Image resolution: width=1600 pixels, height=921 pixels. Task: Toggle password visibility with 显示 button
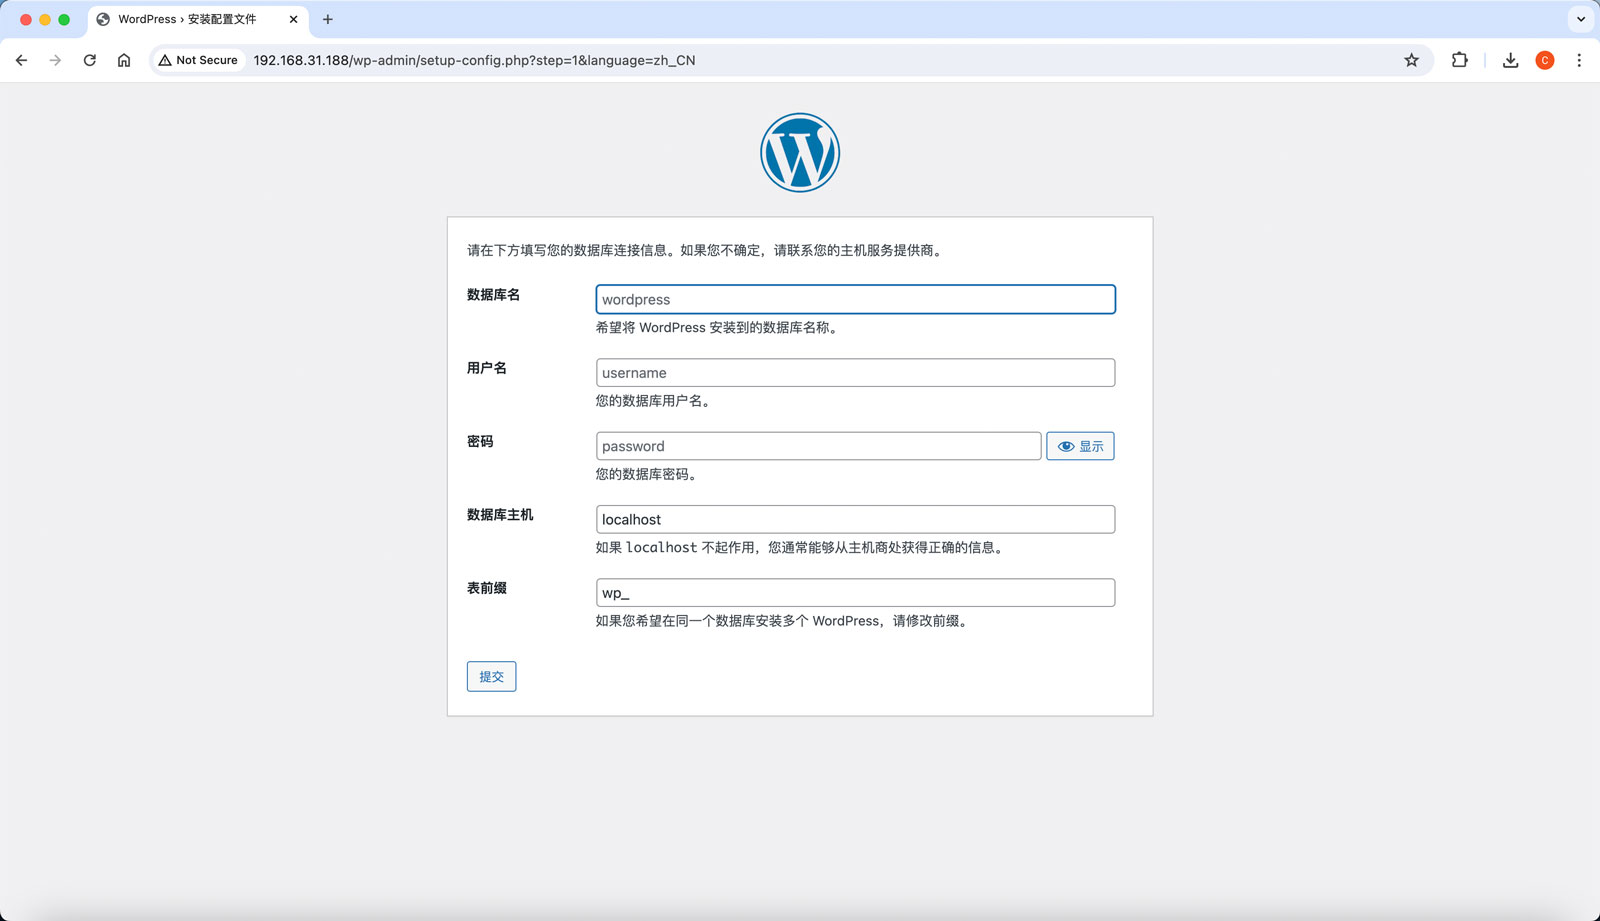[1080, 446]
